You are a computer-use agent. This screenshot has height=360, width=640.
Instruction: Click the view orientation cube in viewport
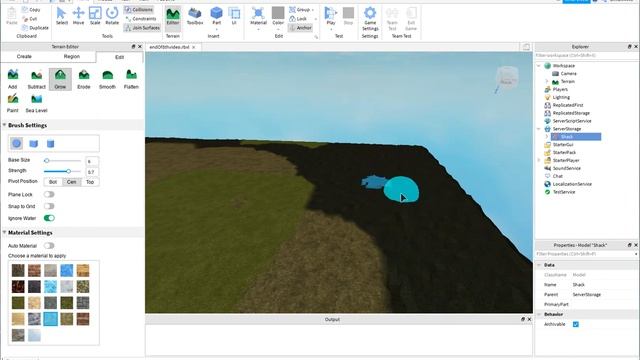pyautogui.click(x=507, y=78)
